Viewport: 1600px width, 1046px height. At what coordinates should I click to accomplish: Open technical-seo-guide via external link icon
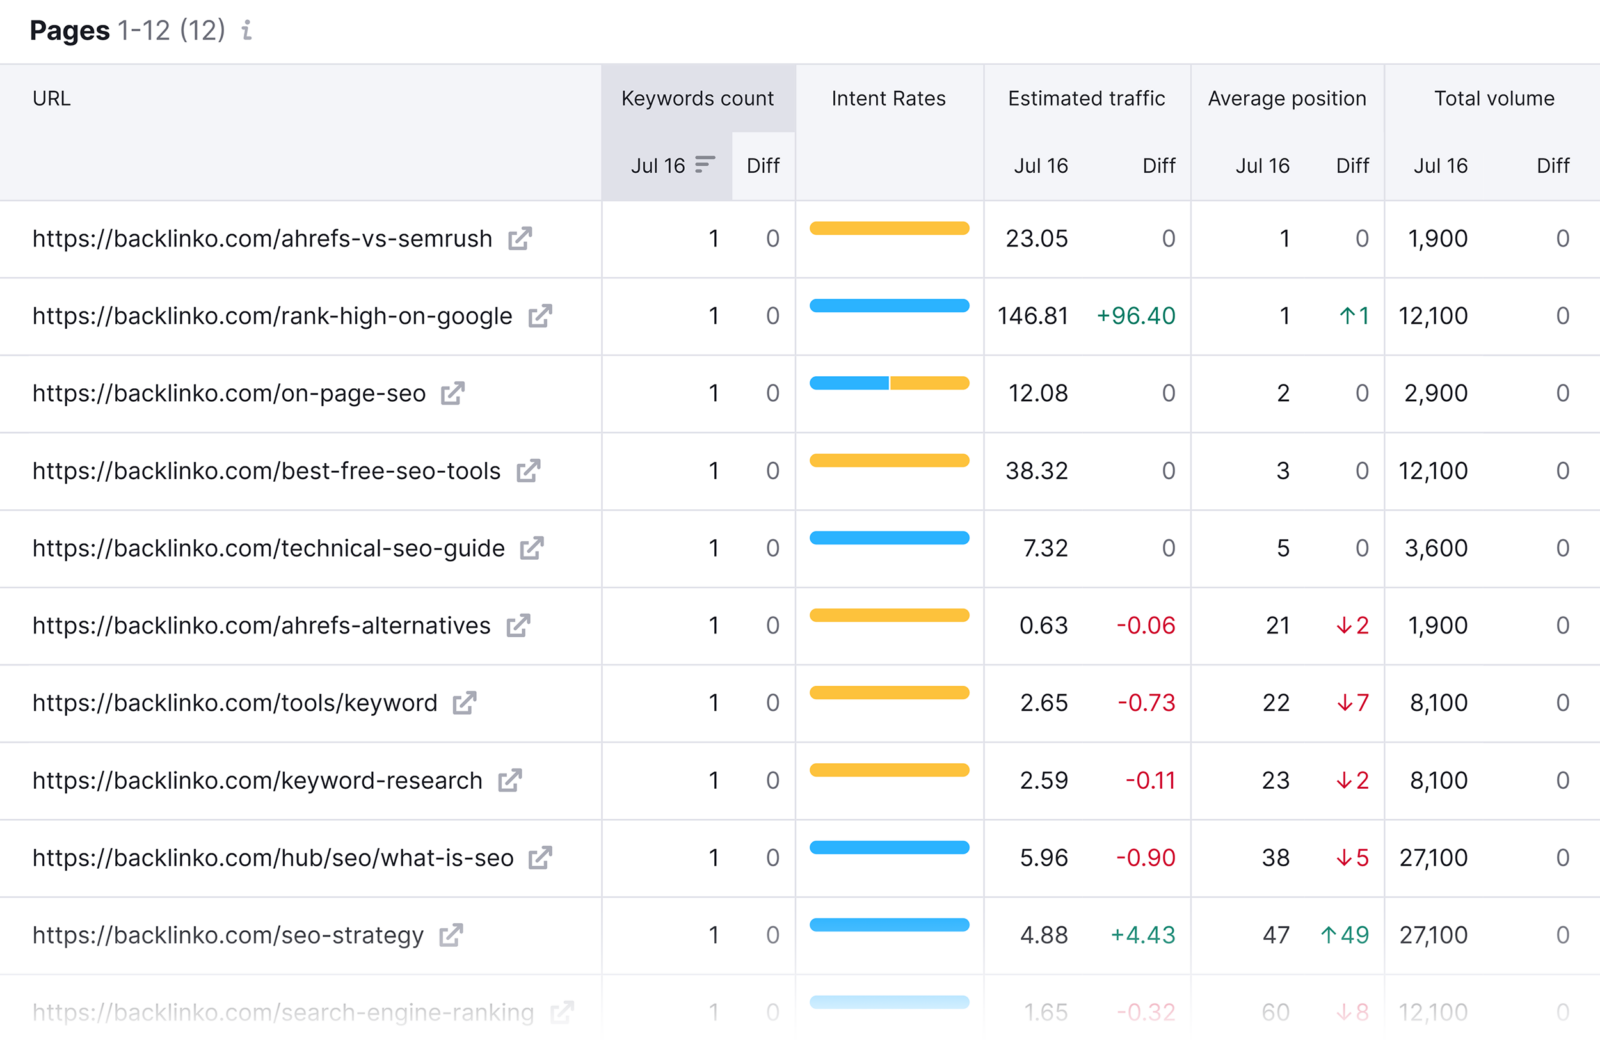point(532,548)
